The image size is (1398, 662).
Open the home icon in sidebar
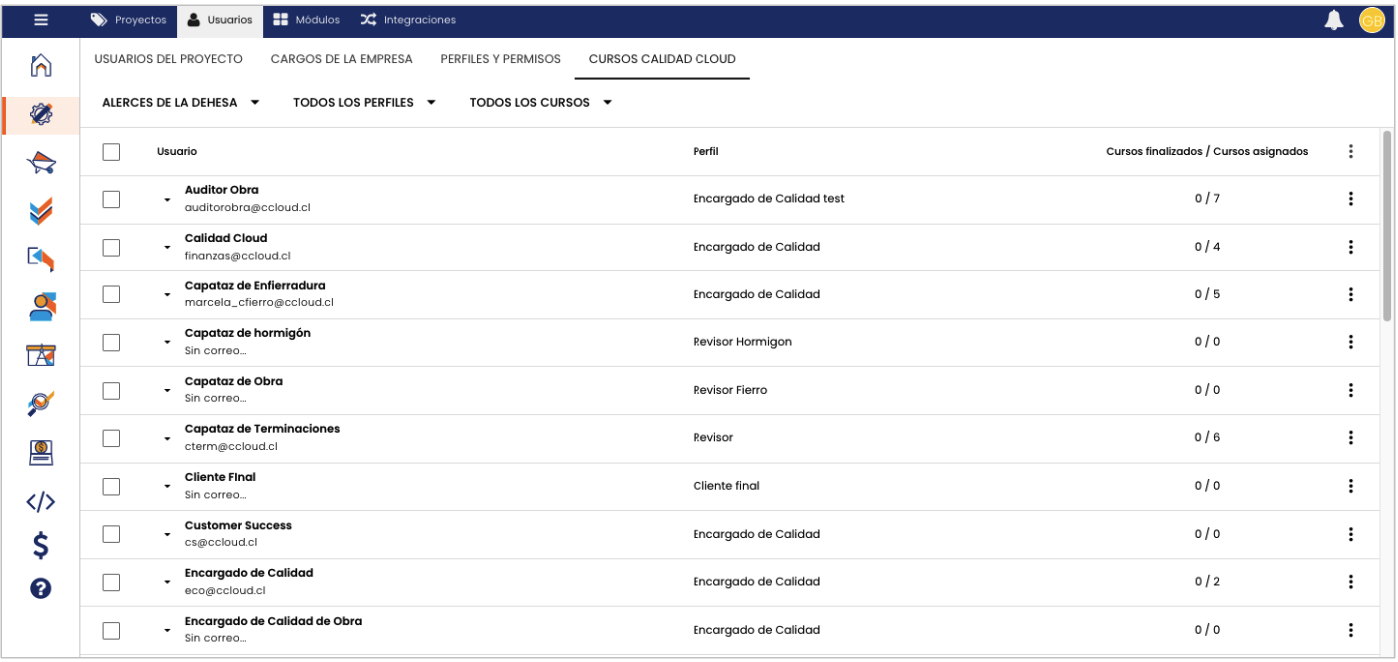coord(41,66)
